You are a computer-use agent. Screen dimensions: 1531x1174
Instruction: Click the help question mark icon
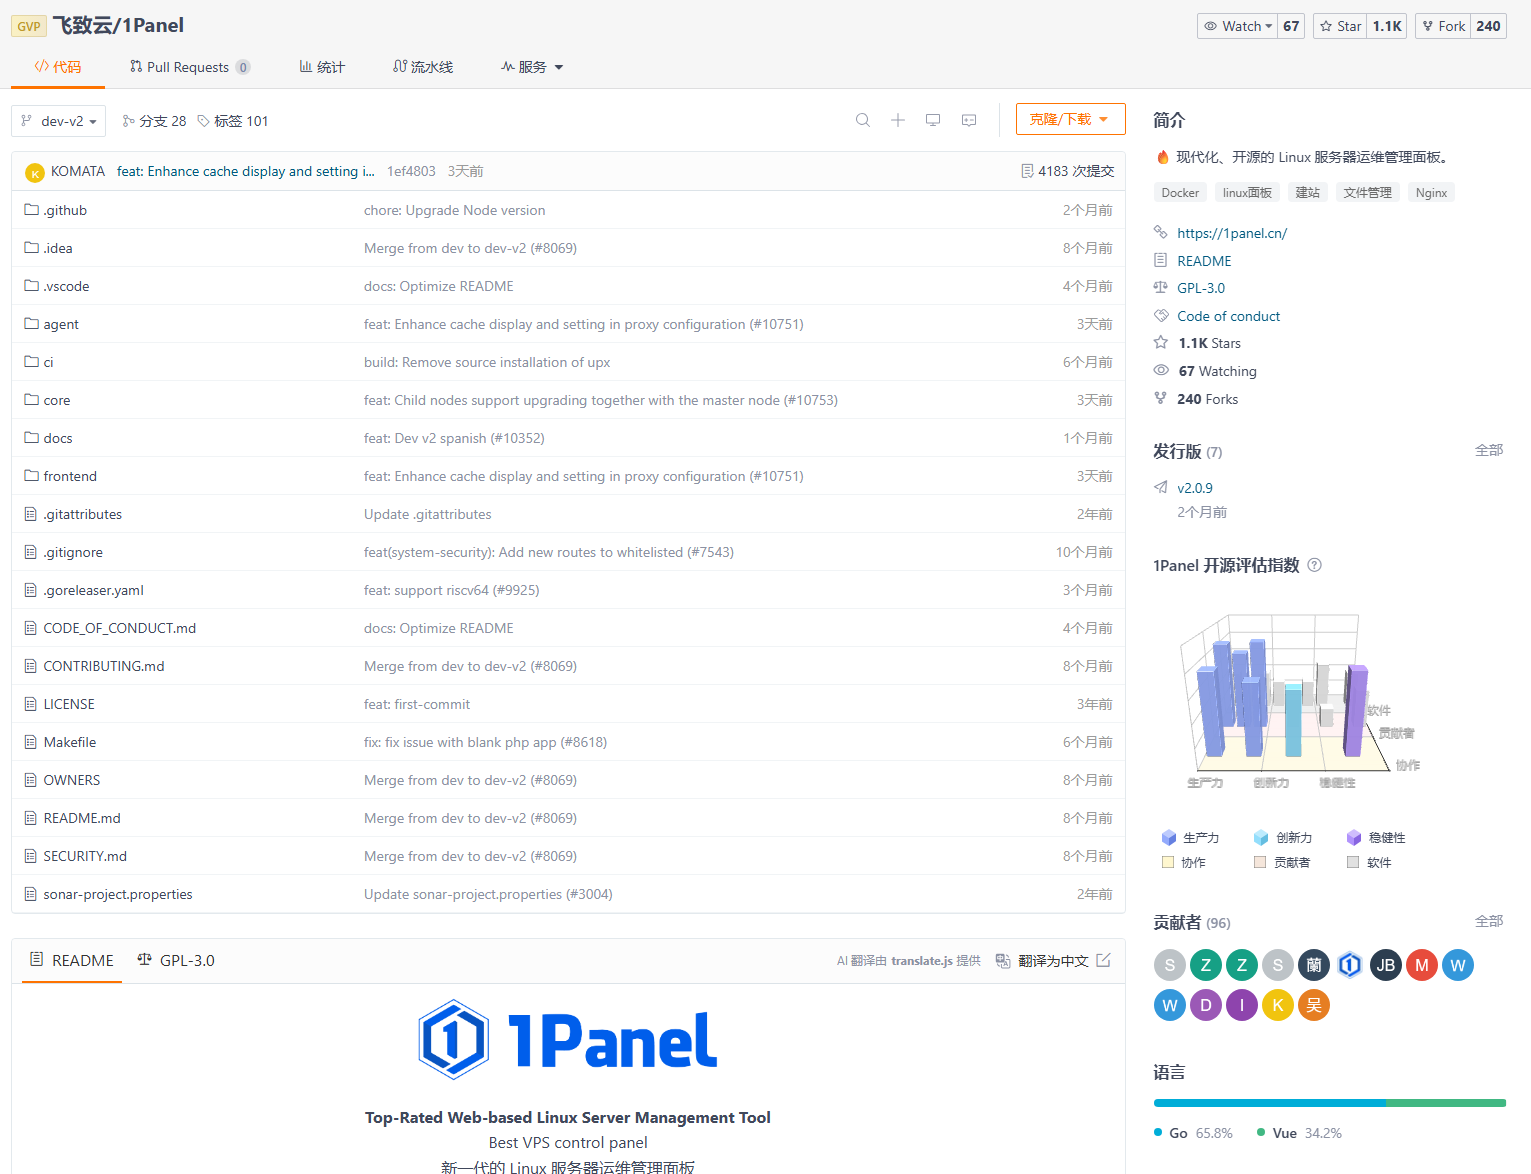point(1315,565)
